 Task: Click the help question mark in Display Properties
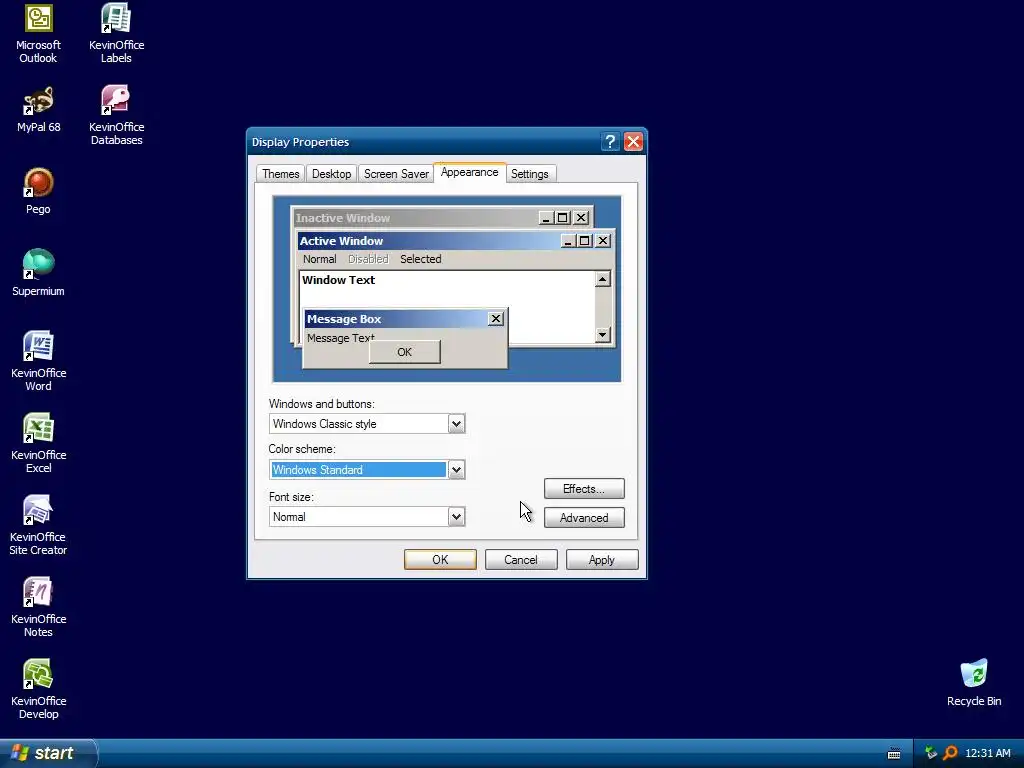point(610,142)
